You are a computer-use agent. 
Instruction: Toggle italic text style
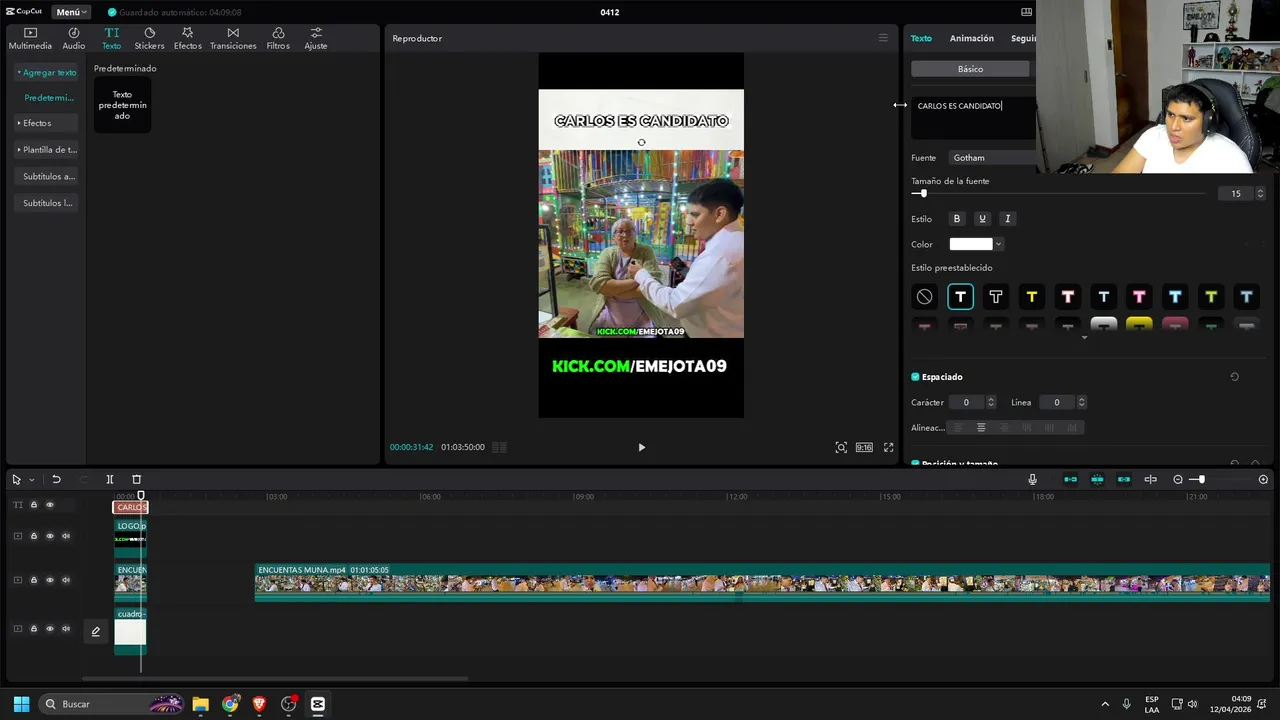1007,219
